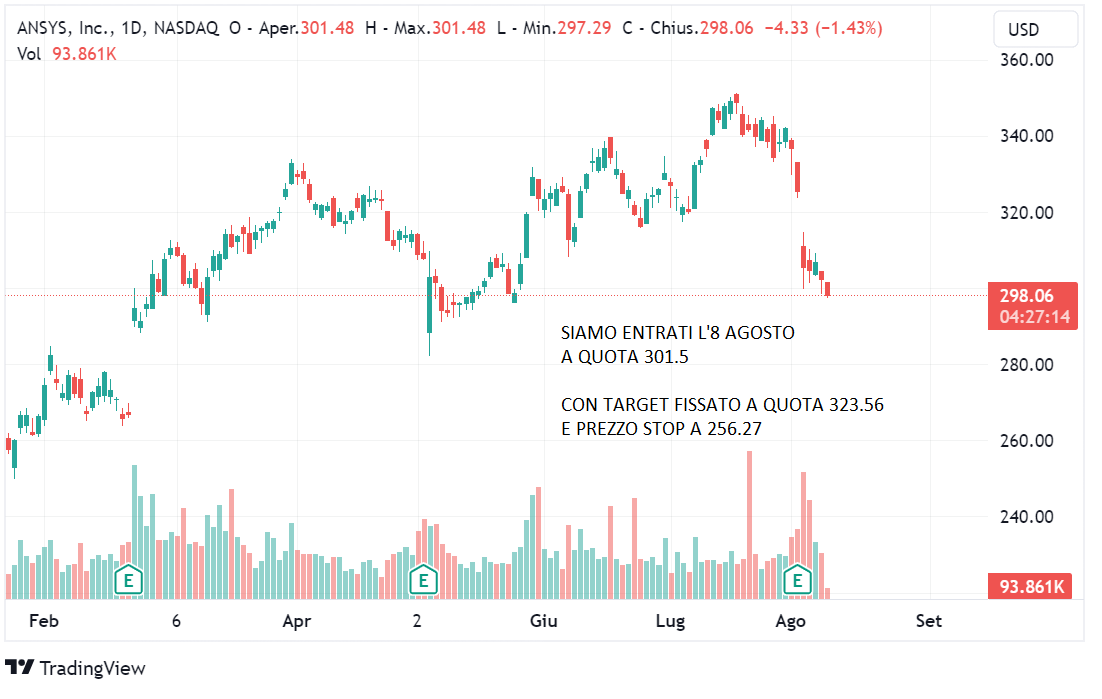Screen dimensions: 1102x699
Task: Click the 93.861K volume axis label
Action: 1033,587
